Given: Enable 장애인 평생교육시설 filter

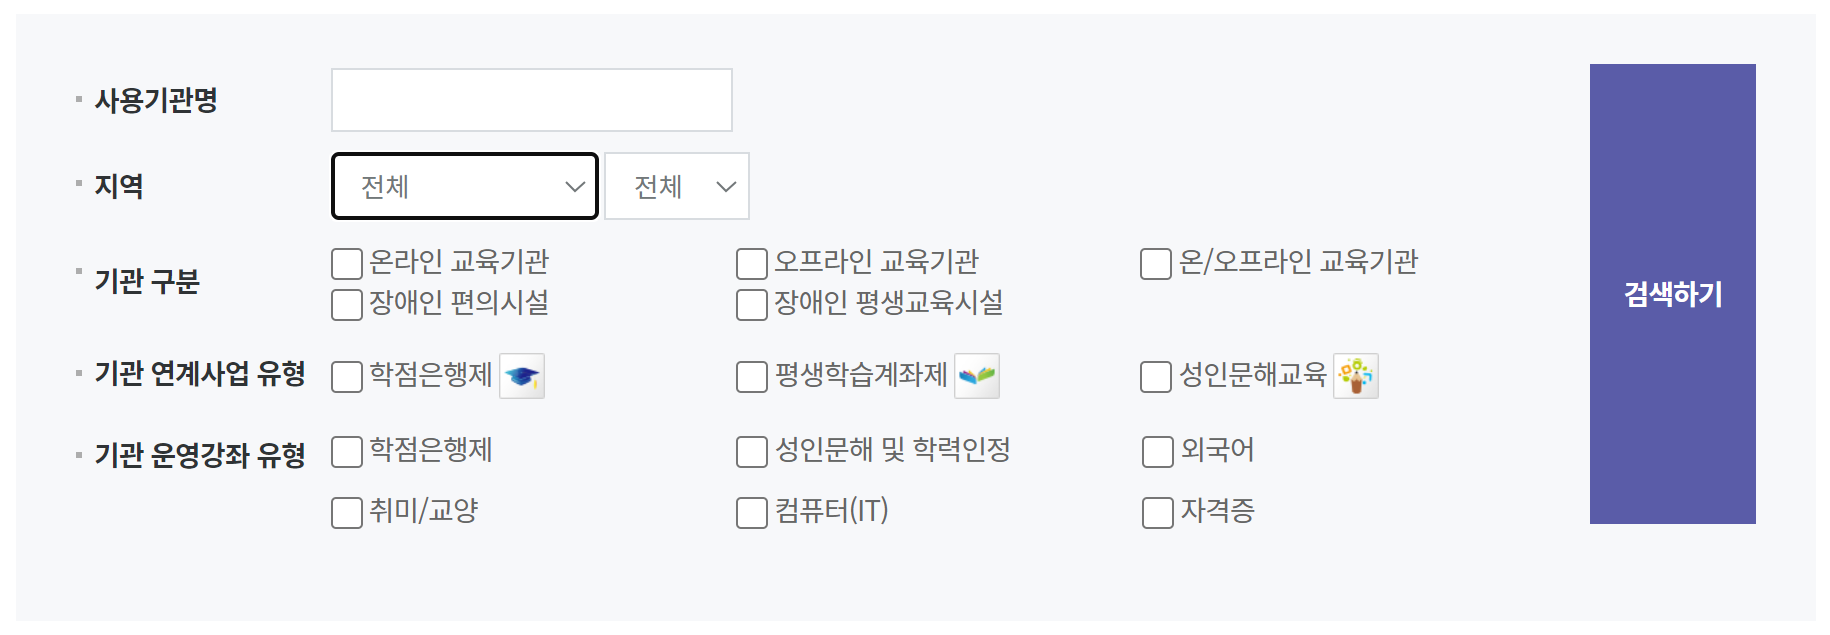Looking at the screenshot, I should point(750,304).
